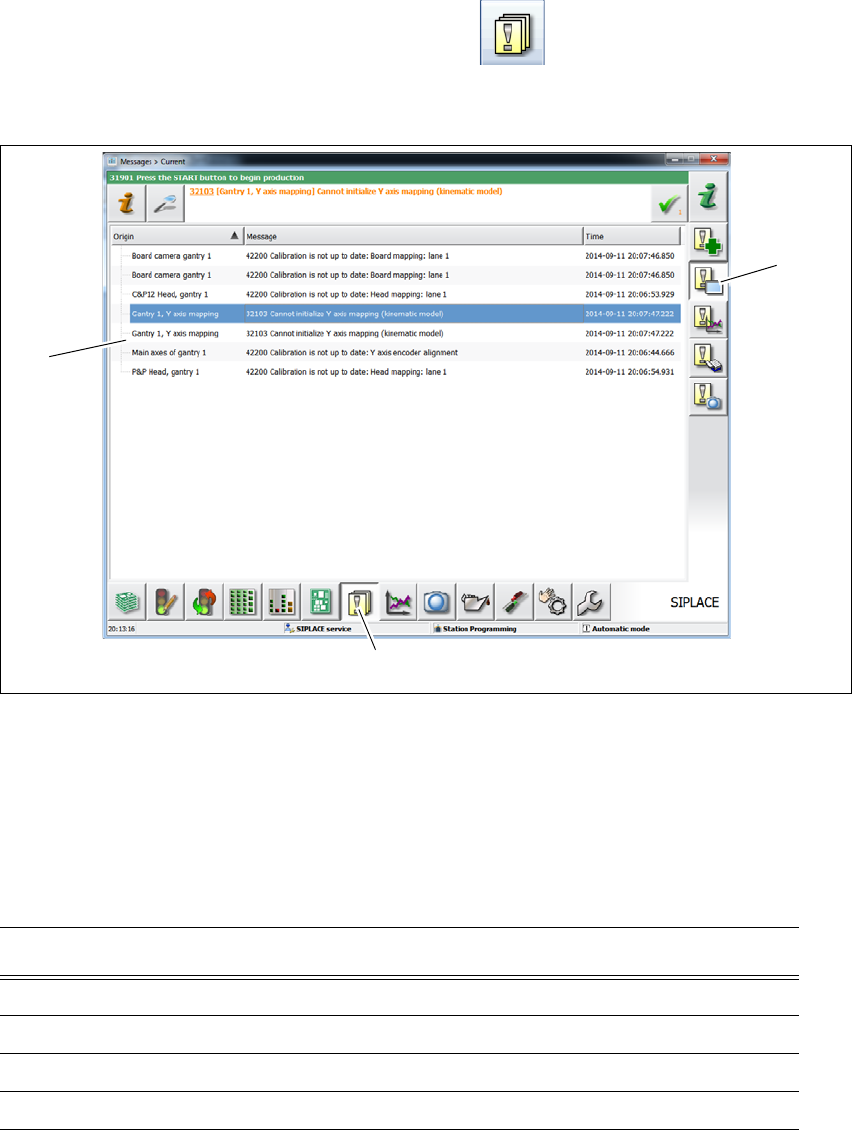Open the blue camera lens icon
Viewport: 852px width, 1130px height.
(x=437, y=602)
